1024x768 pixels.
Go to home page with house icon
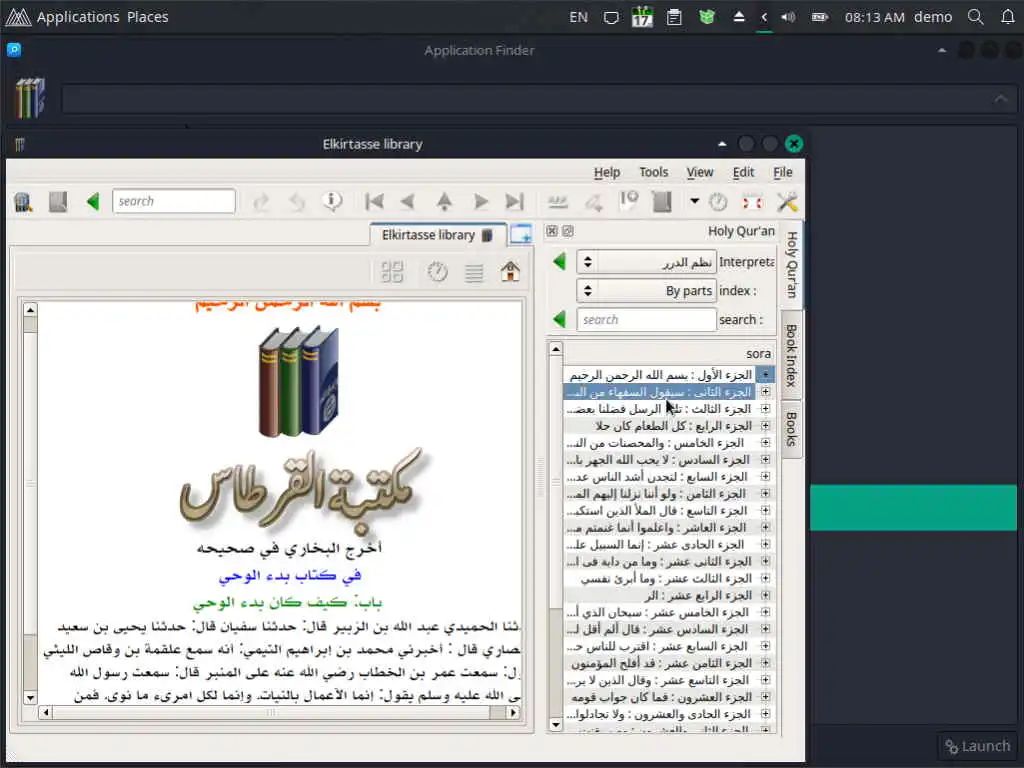point(510,272)
